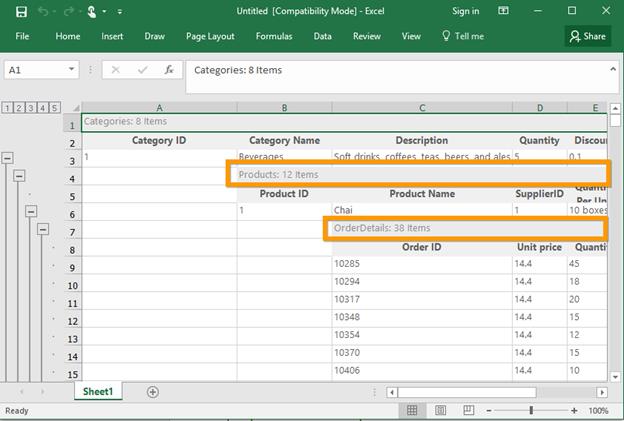Open the Sheet1 tab
This screenshot has height=421, width=624.
point(98,392)
